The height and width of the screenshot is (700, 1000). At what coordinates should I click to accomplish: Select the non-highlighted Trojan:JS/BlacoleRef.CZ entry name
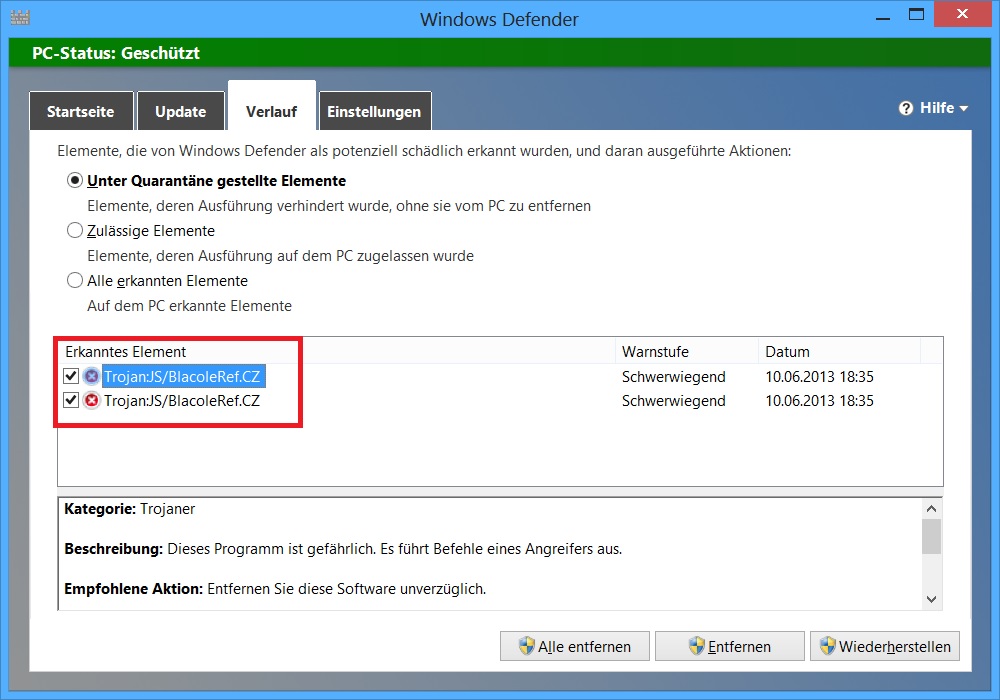(182, 400)
